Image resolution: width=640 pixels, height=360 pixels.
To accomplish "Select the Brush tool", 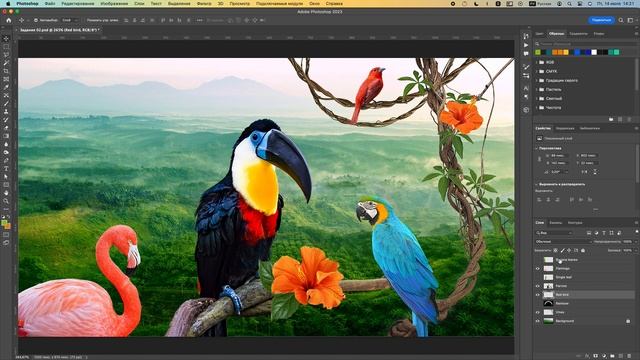I will [6, 104].
